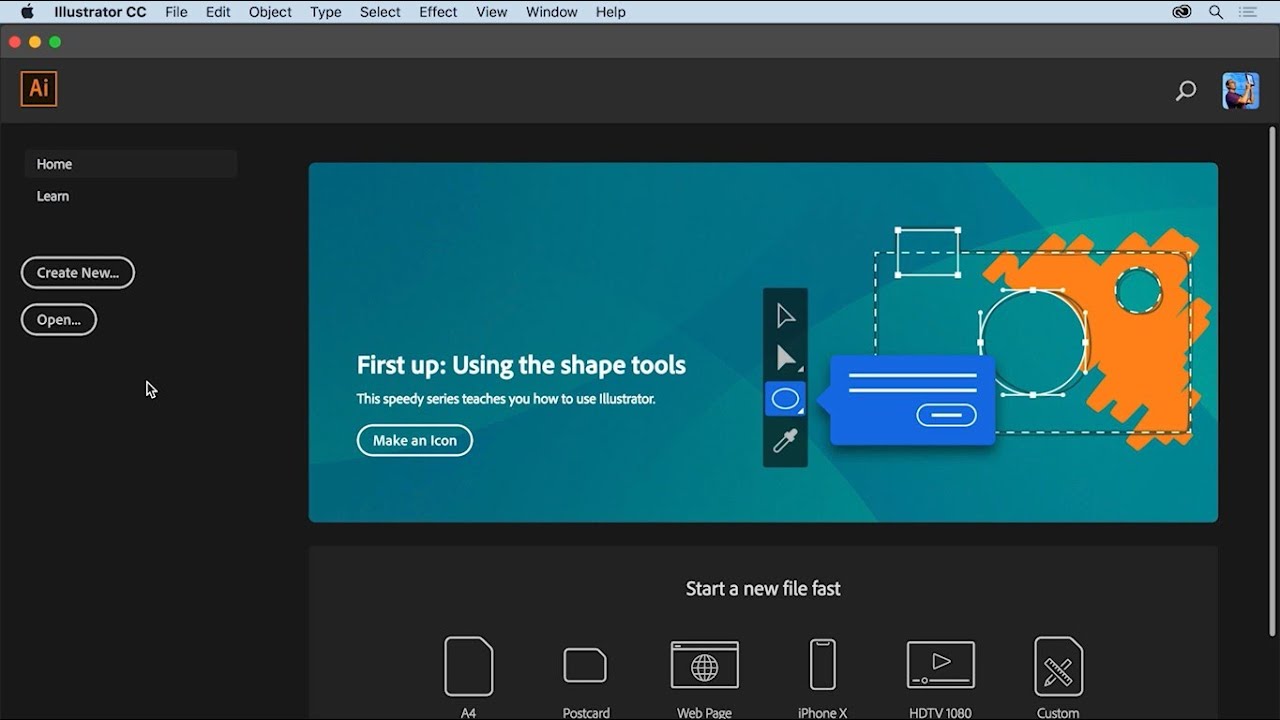This screenshot has height=720, width=1280.
Task: Open the Window menu
Action: point(551,12)
